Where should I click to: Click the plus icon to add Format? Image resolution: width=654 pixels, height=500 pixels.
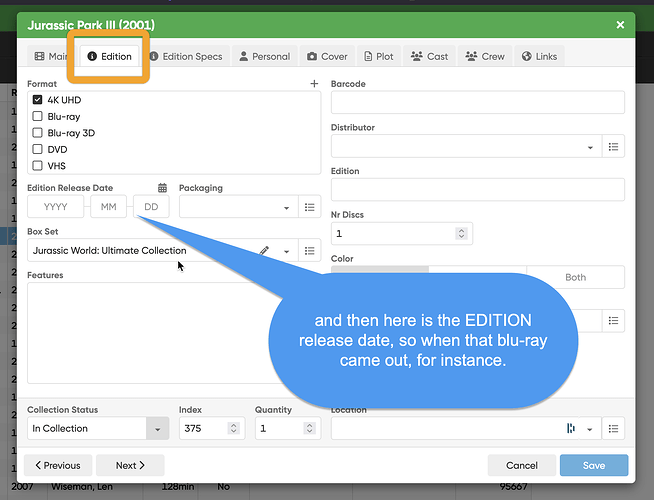click(x=314, y=85)
